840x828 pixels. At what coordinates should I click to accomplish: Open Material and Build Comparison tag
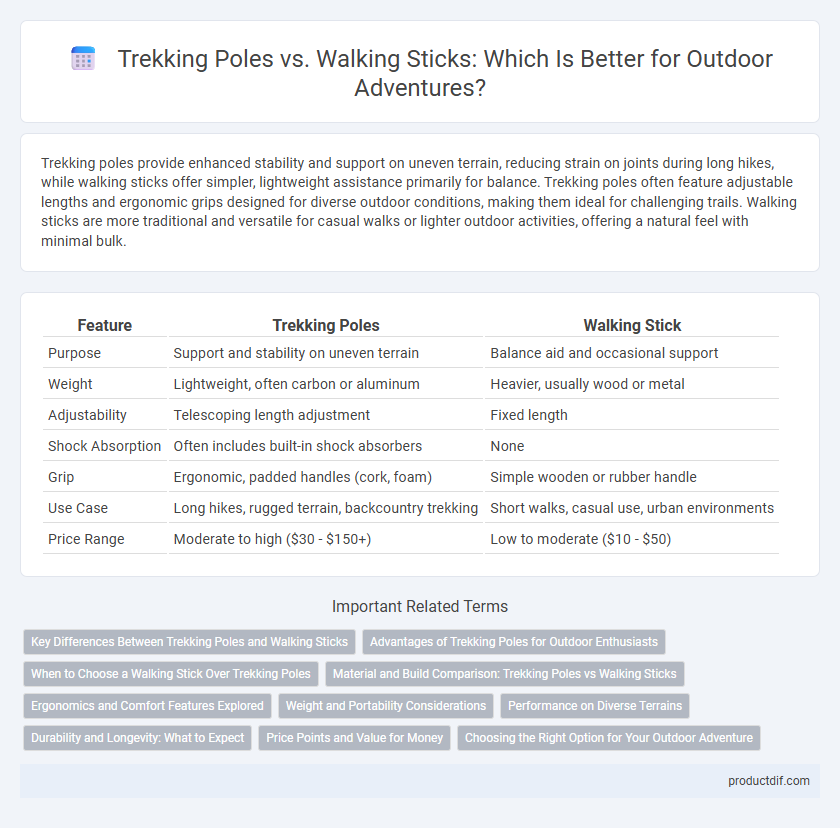click(x=505, y=674)
